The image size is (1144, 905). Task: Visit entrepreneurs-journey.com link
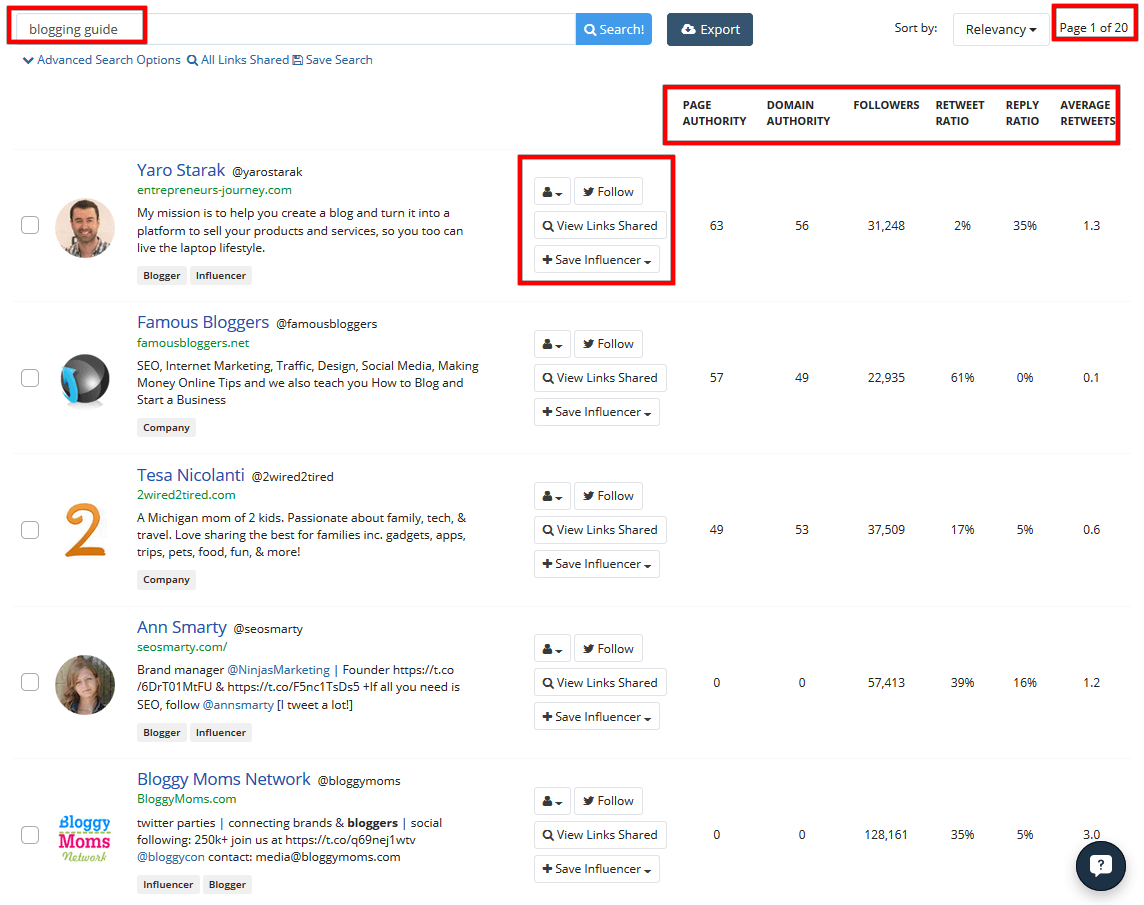pos(214,190)
